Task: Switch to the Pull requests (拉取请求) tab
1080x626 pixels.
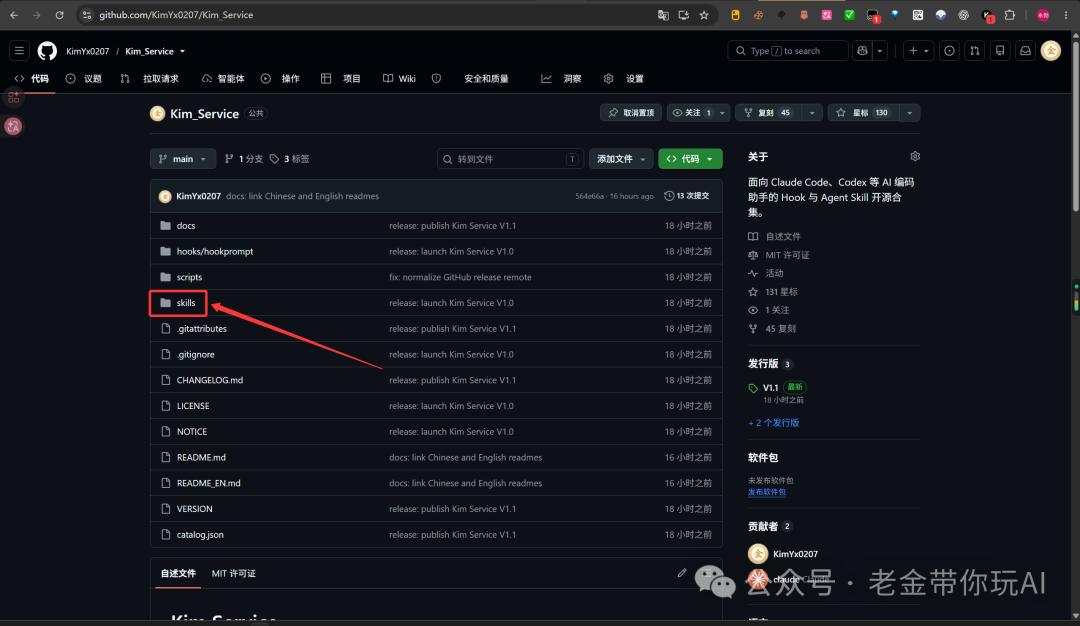Action: [149, 79]
